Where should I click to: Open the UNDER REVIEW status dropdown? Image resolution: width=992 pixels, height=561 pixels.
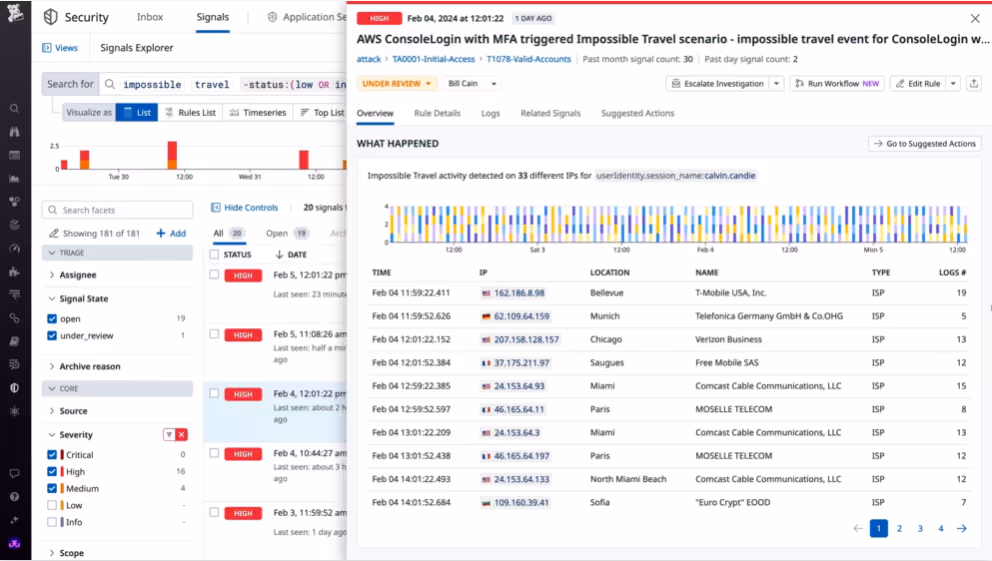tap(397, 83)
